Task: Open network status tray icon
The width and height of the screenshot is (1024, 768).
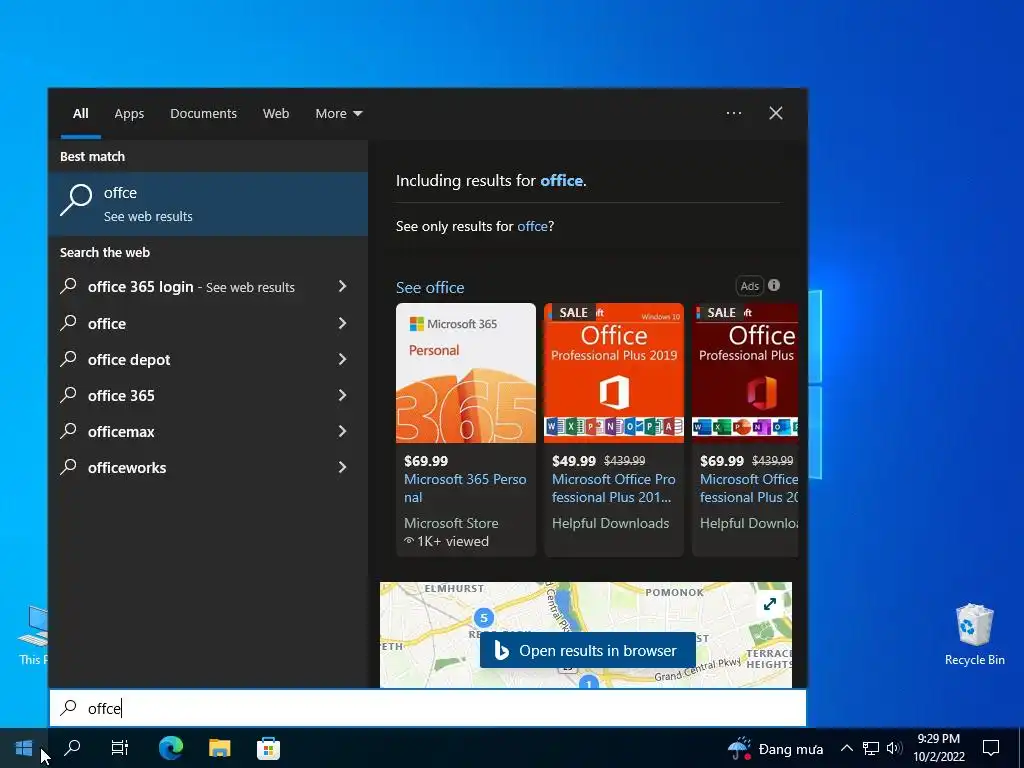Action: pyautogui.click(x=871, y=748)
